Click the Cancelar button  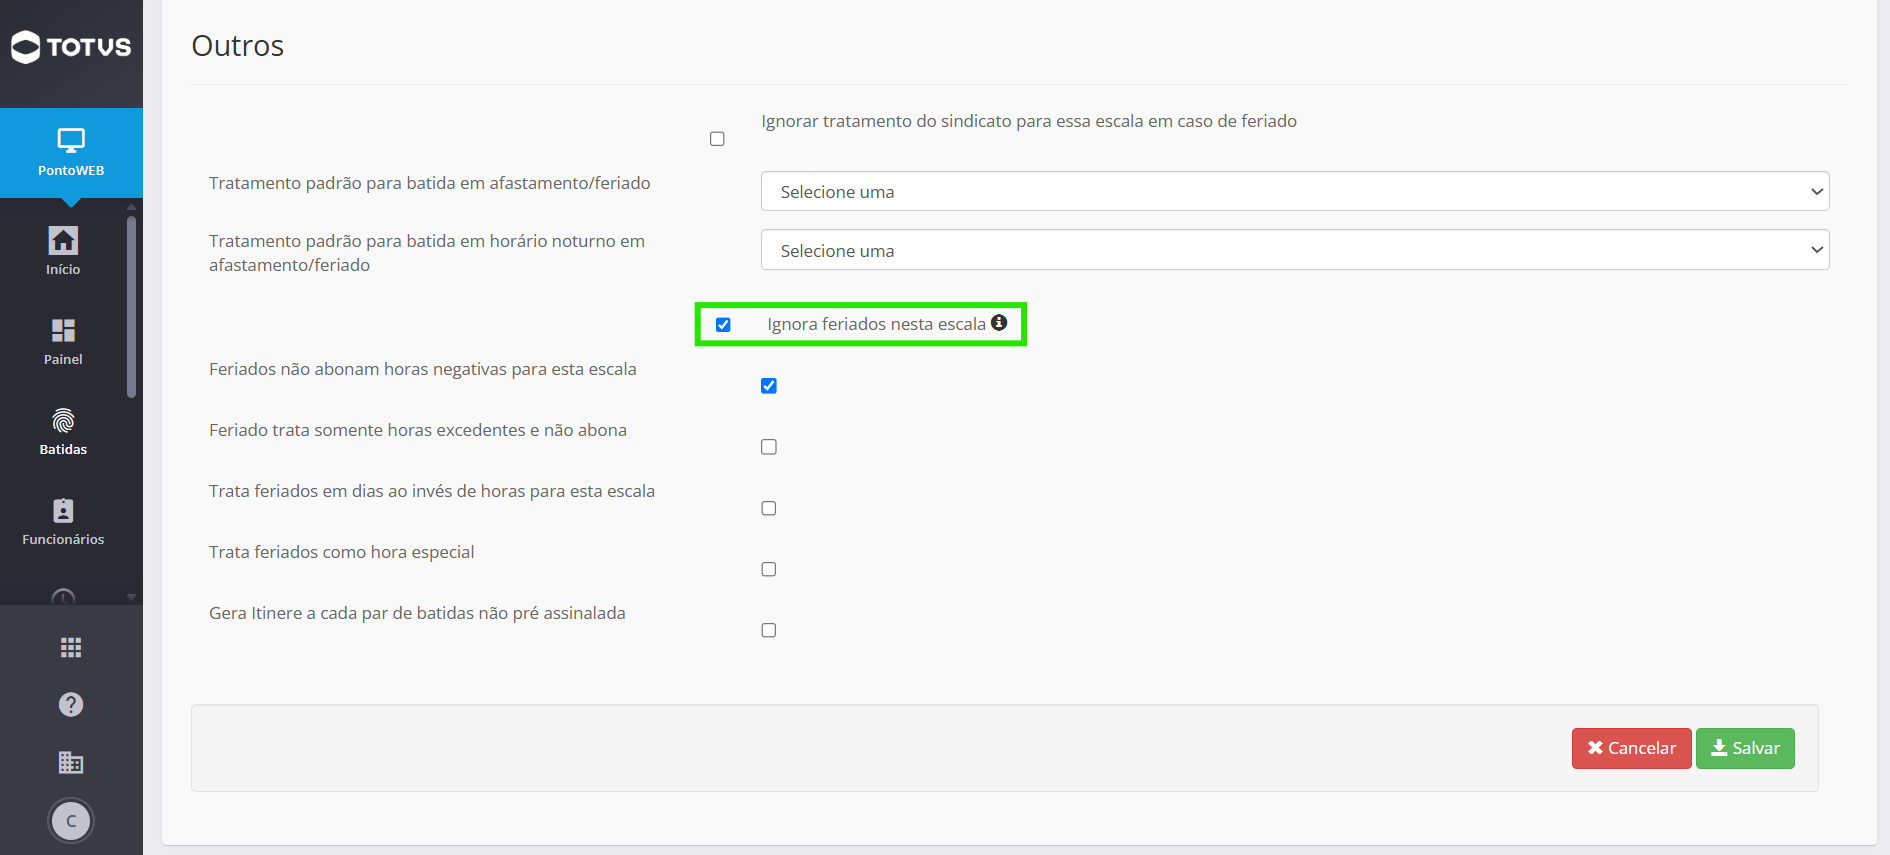coord(1631,748)
